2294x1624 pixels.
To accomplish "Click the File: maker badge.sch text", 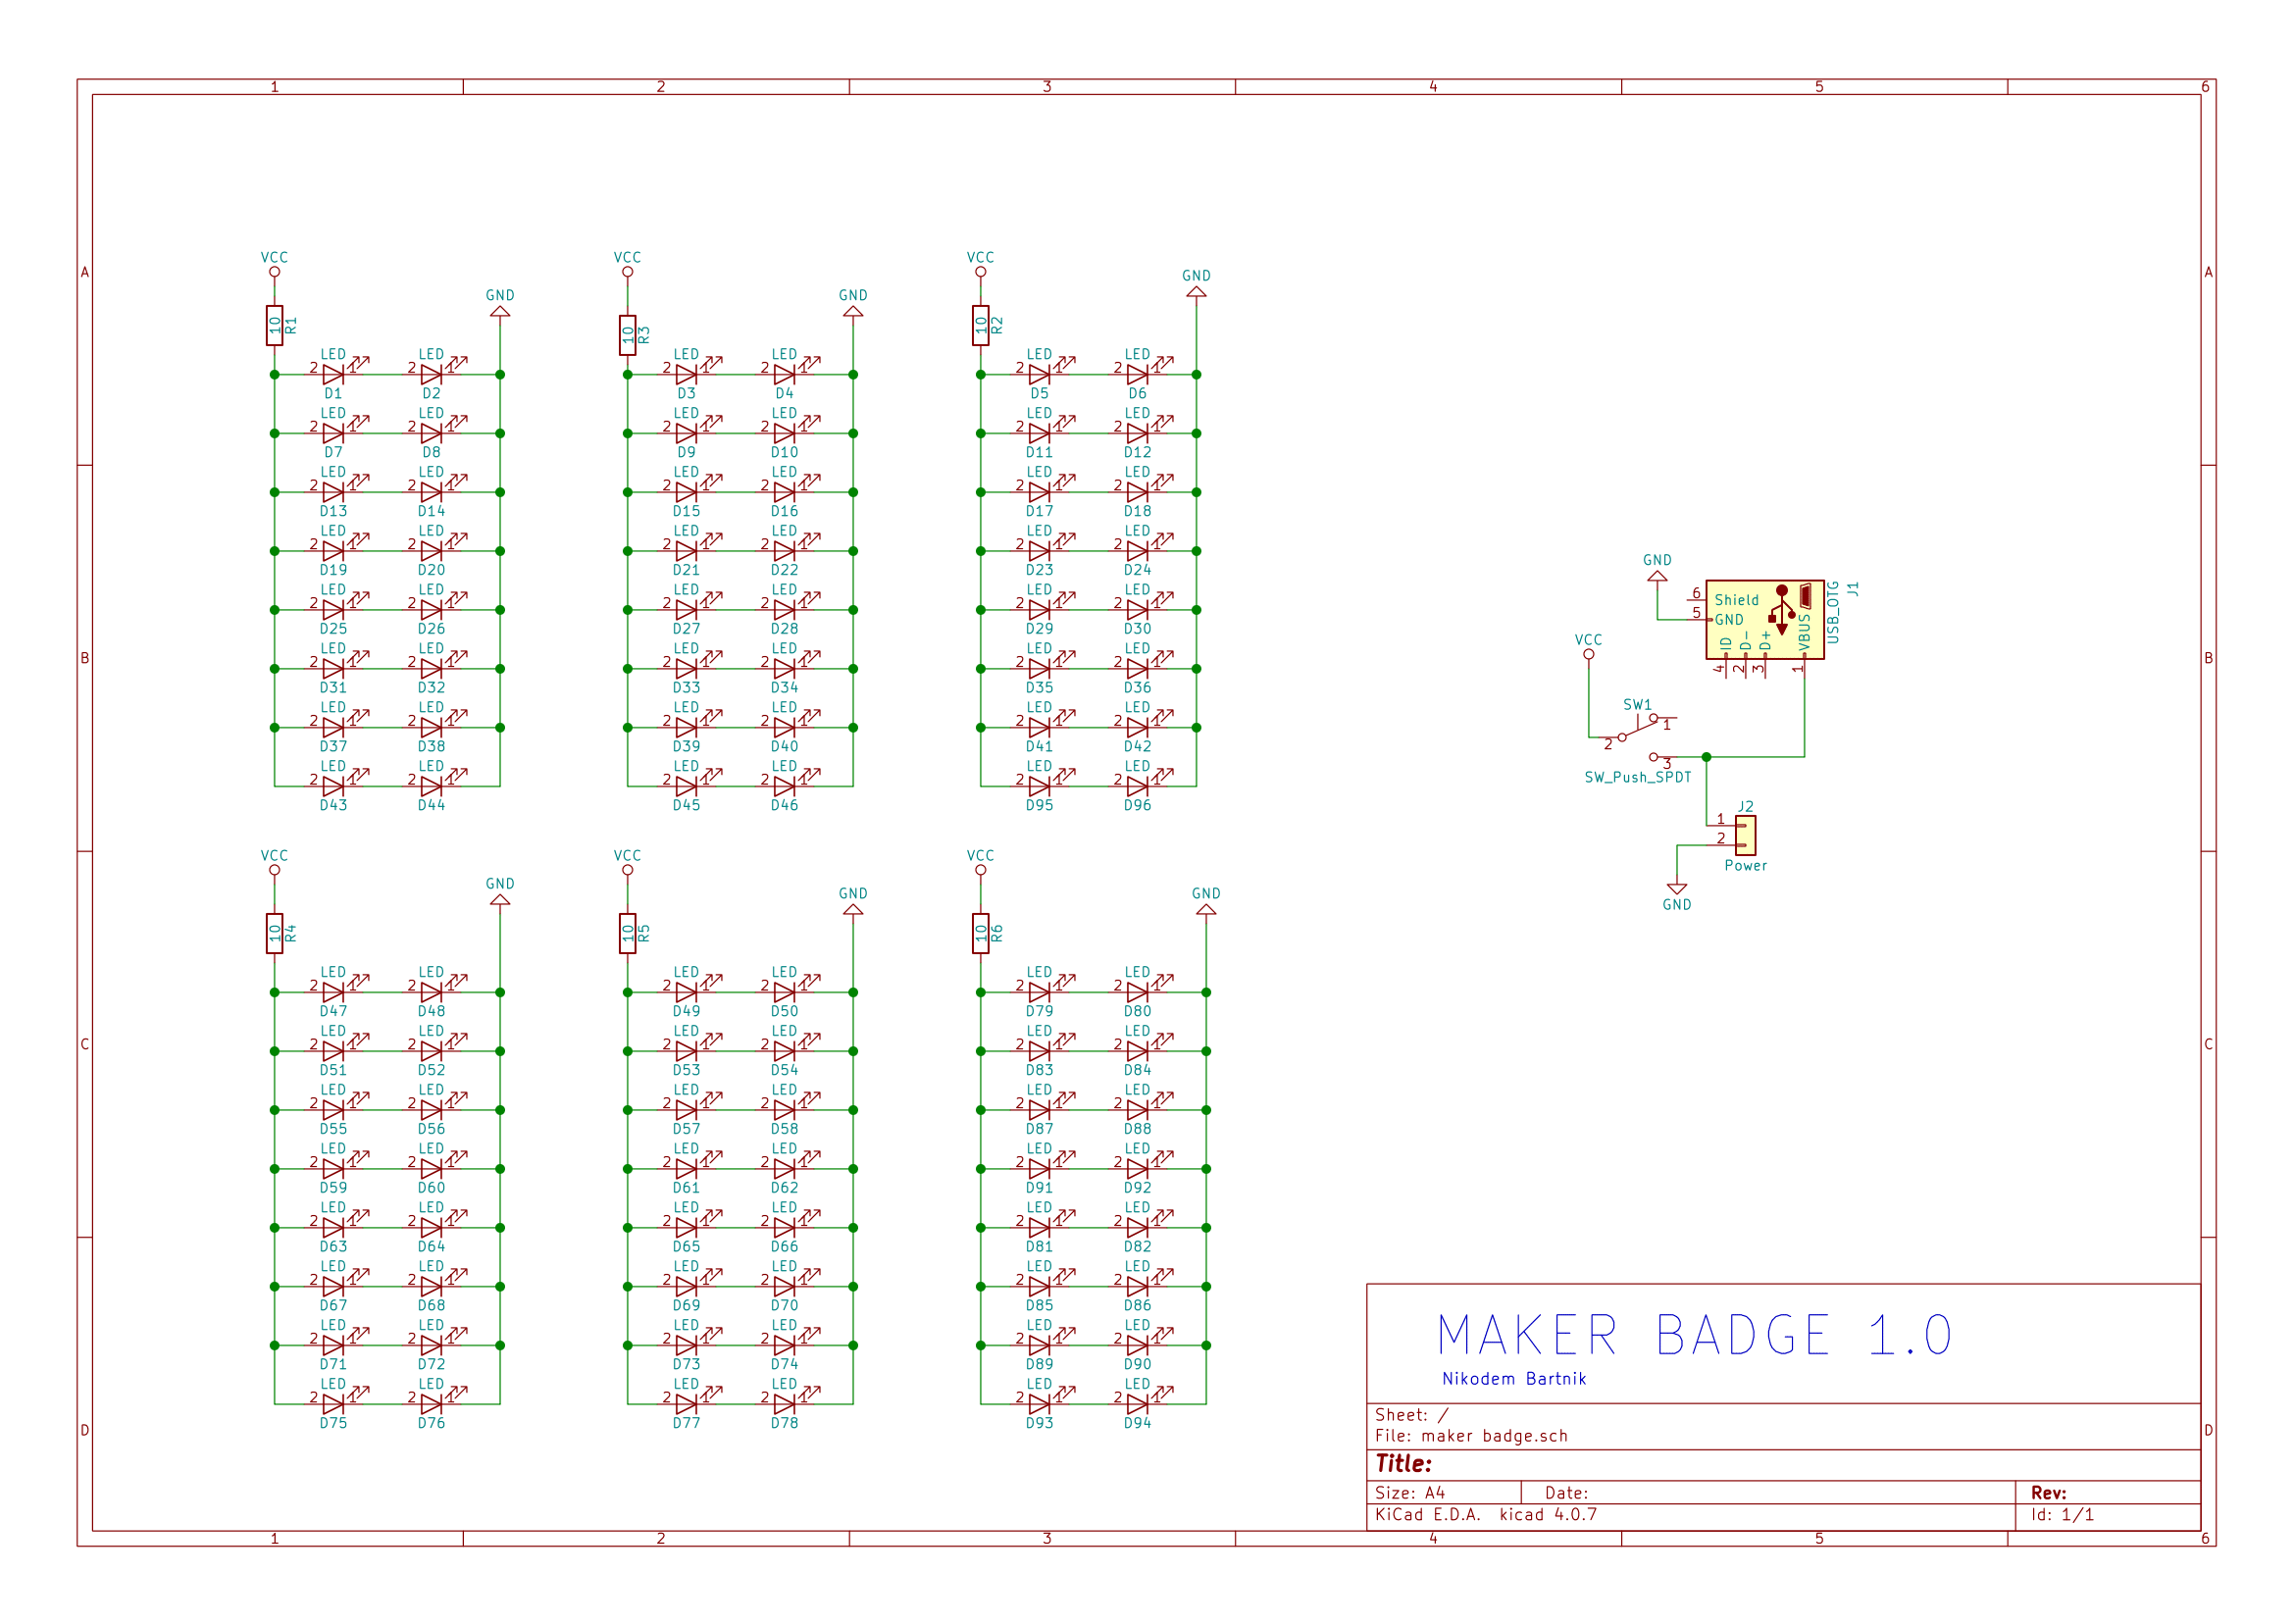I will (1471, 1436).
